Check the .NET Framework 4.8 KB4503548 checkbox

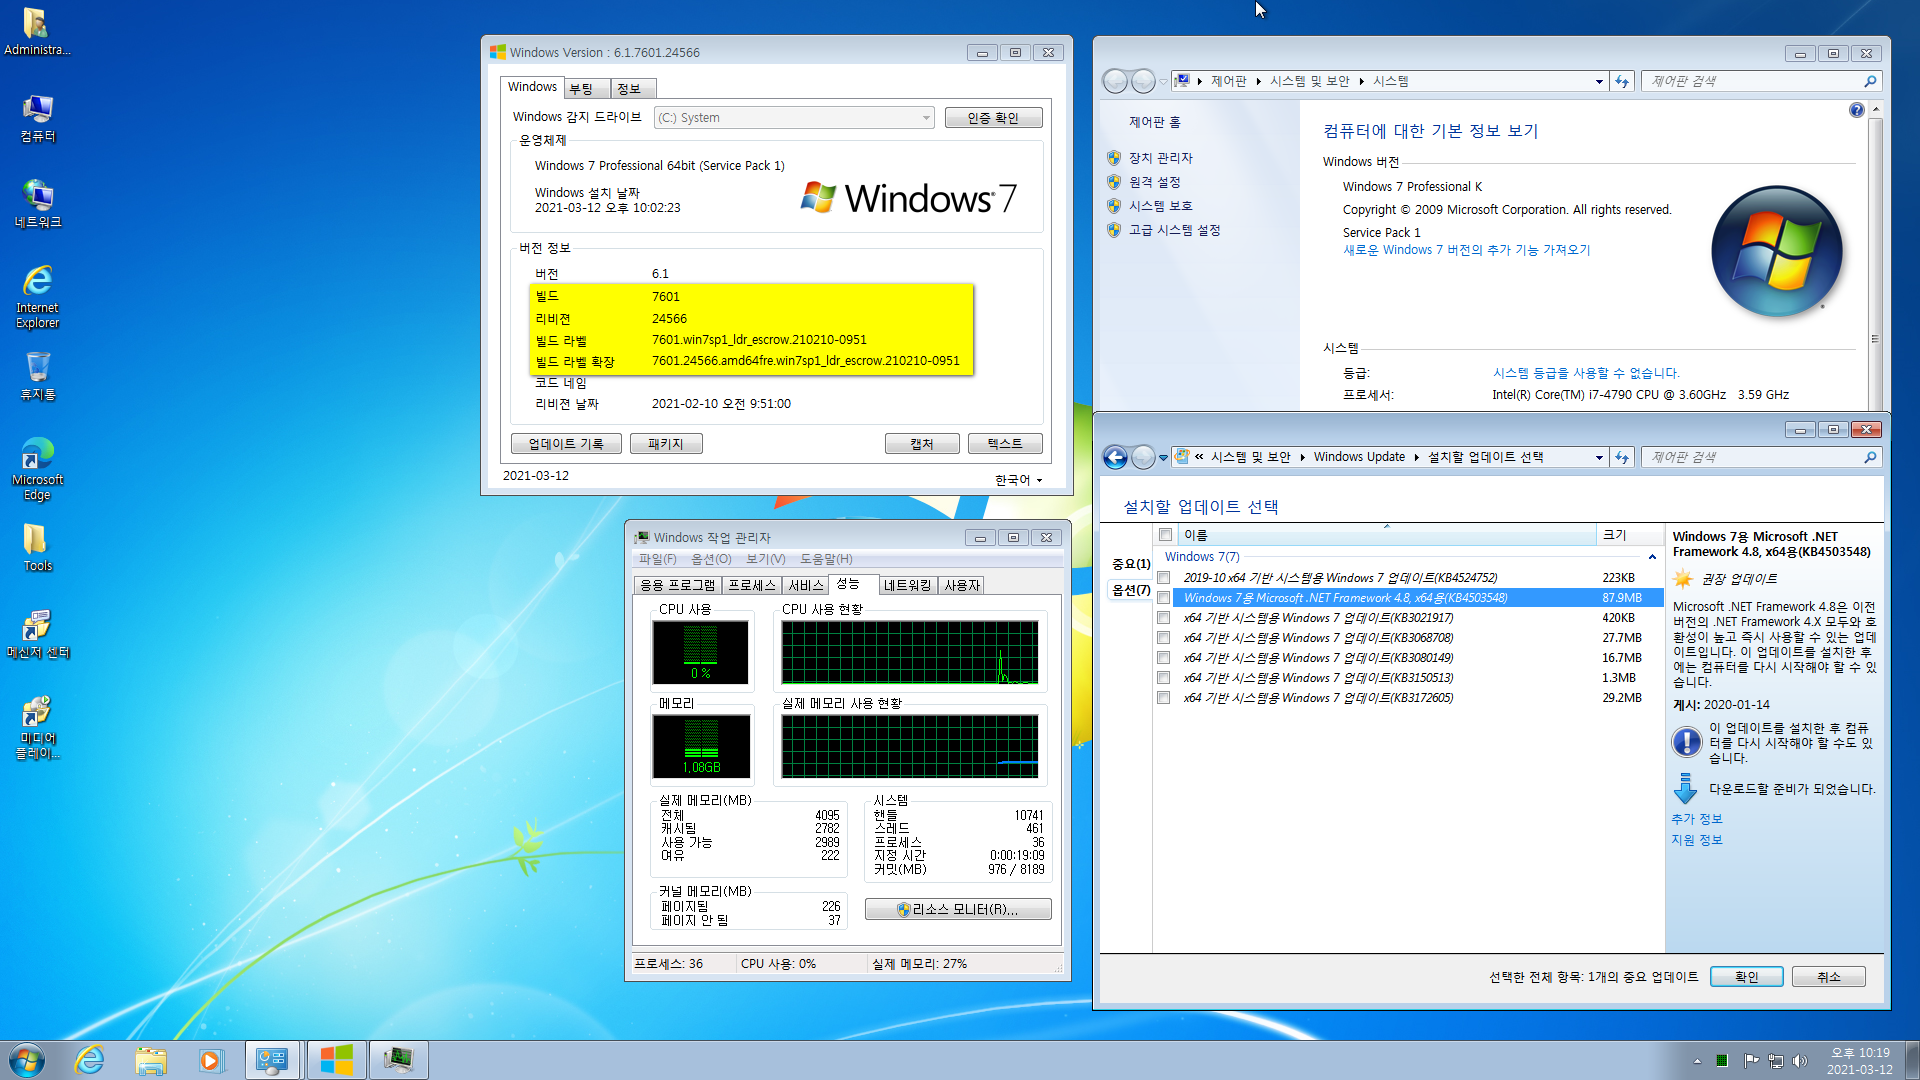pos(1163,598)
